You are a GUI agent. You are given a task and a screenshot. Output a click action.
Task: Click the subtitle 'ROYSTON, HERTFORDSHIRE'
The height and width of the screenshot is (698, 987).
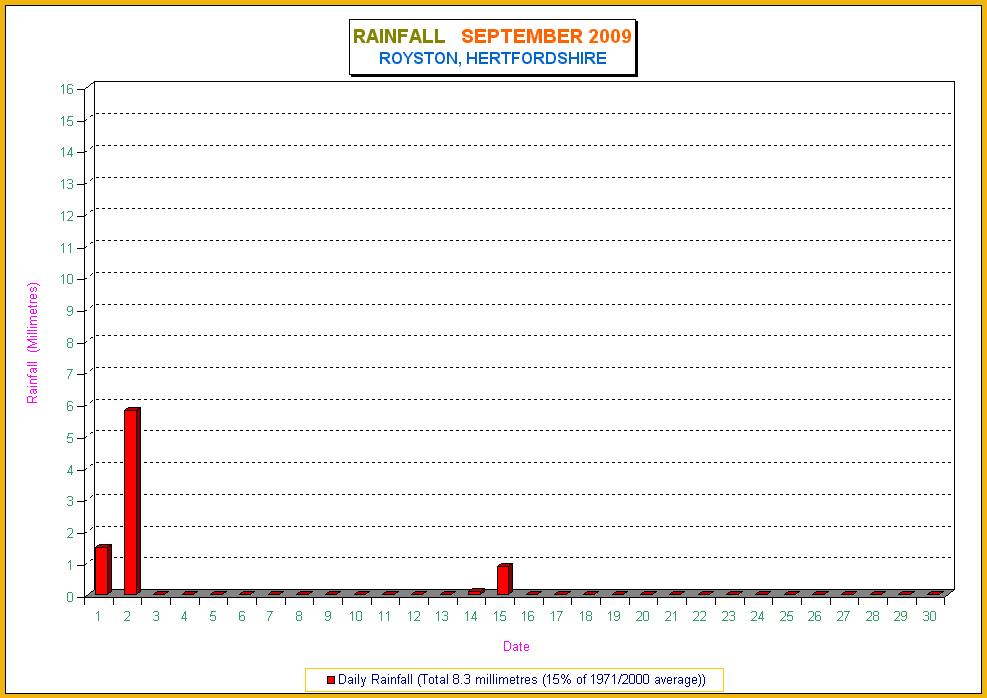pyautogui.click(x=492, y=59)
